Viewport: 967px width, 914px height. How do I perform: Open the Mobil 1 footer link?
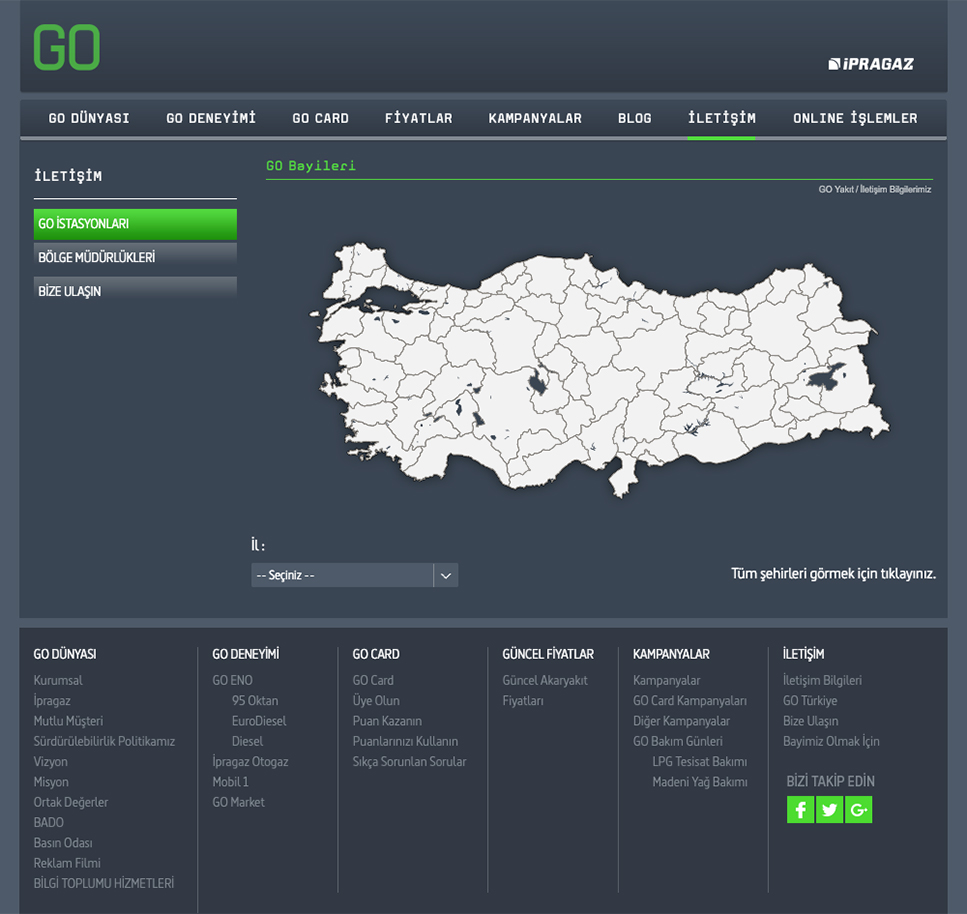pos(231,782)
